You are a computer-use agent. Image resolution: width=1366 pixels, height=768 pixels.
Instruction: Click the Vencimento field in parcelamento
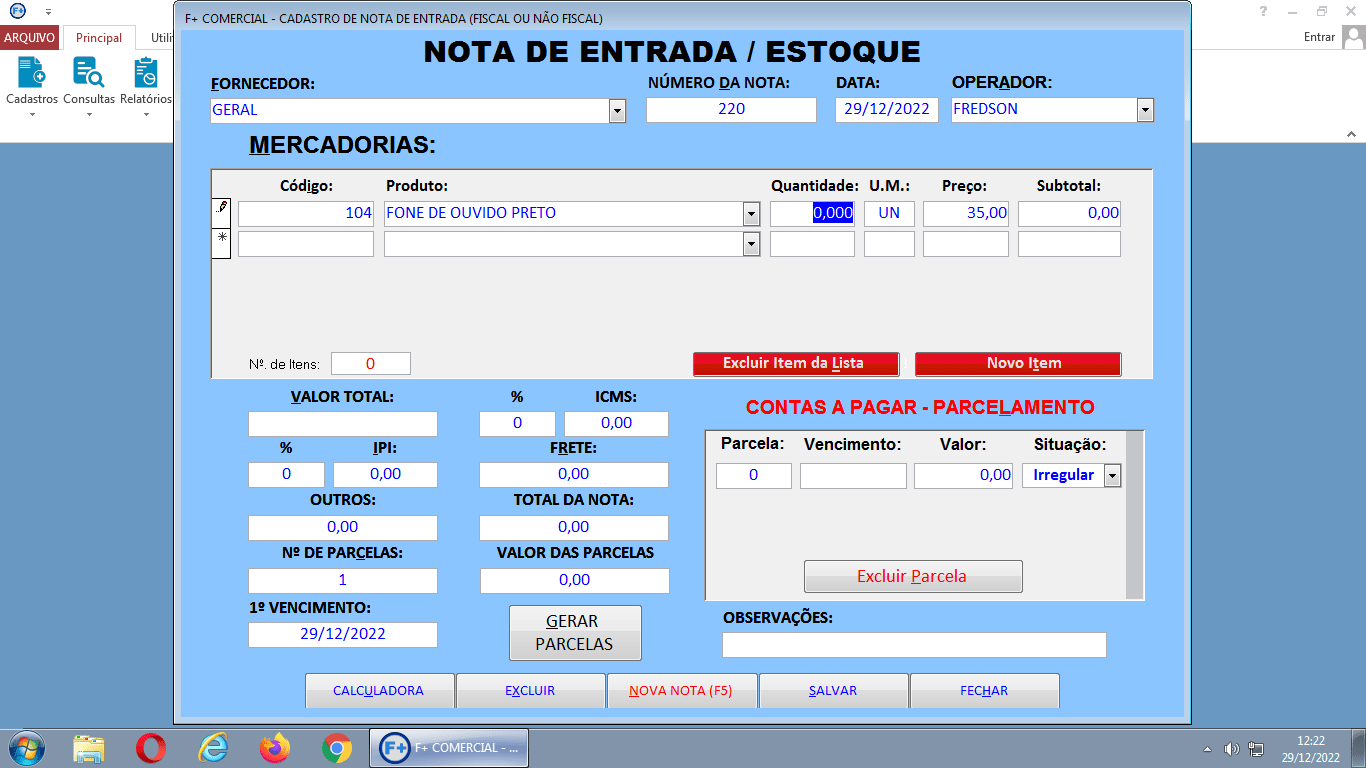click(853, 476)
